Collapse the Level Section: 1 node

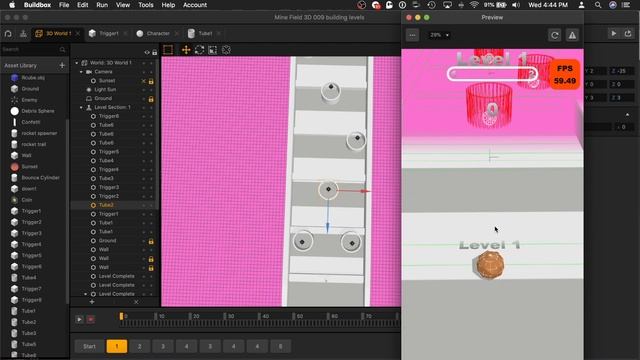(81, 107)
